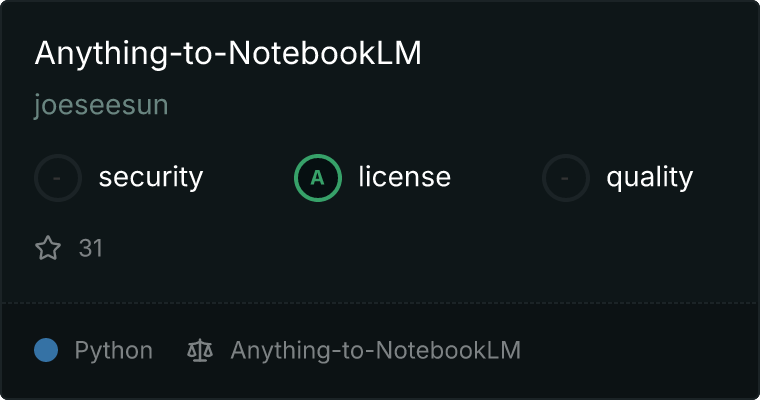Open the Anything-to-NotebookLM title link

pyautogui.click(x=228, y=53)
